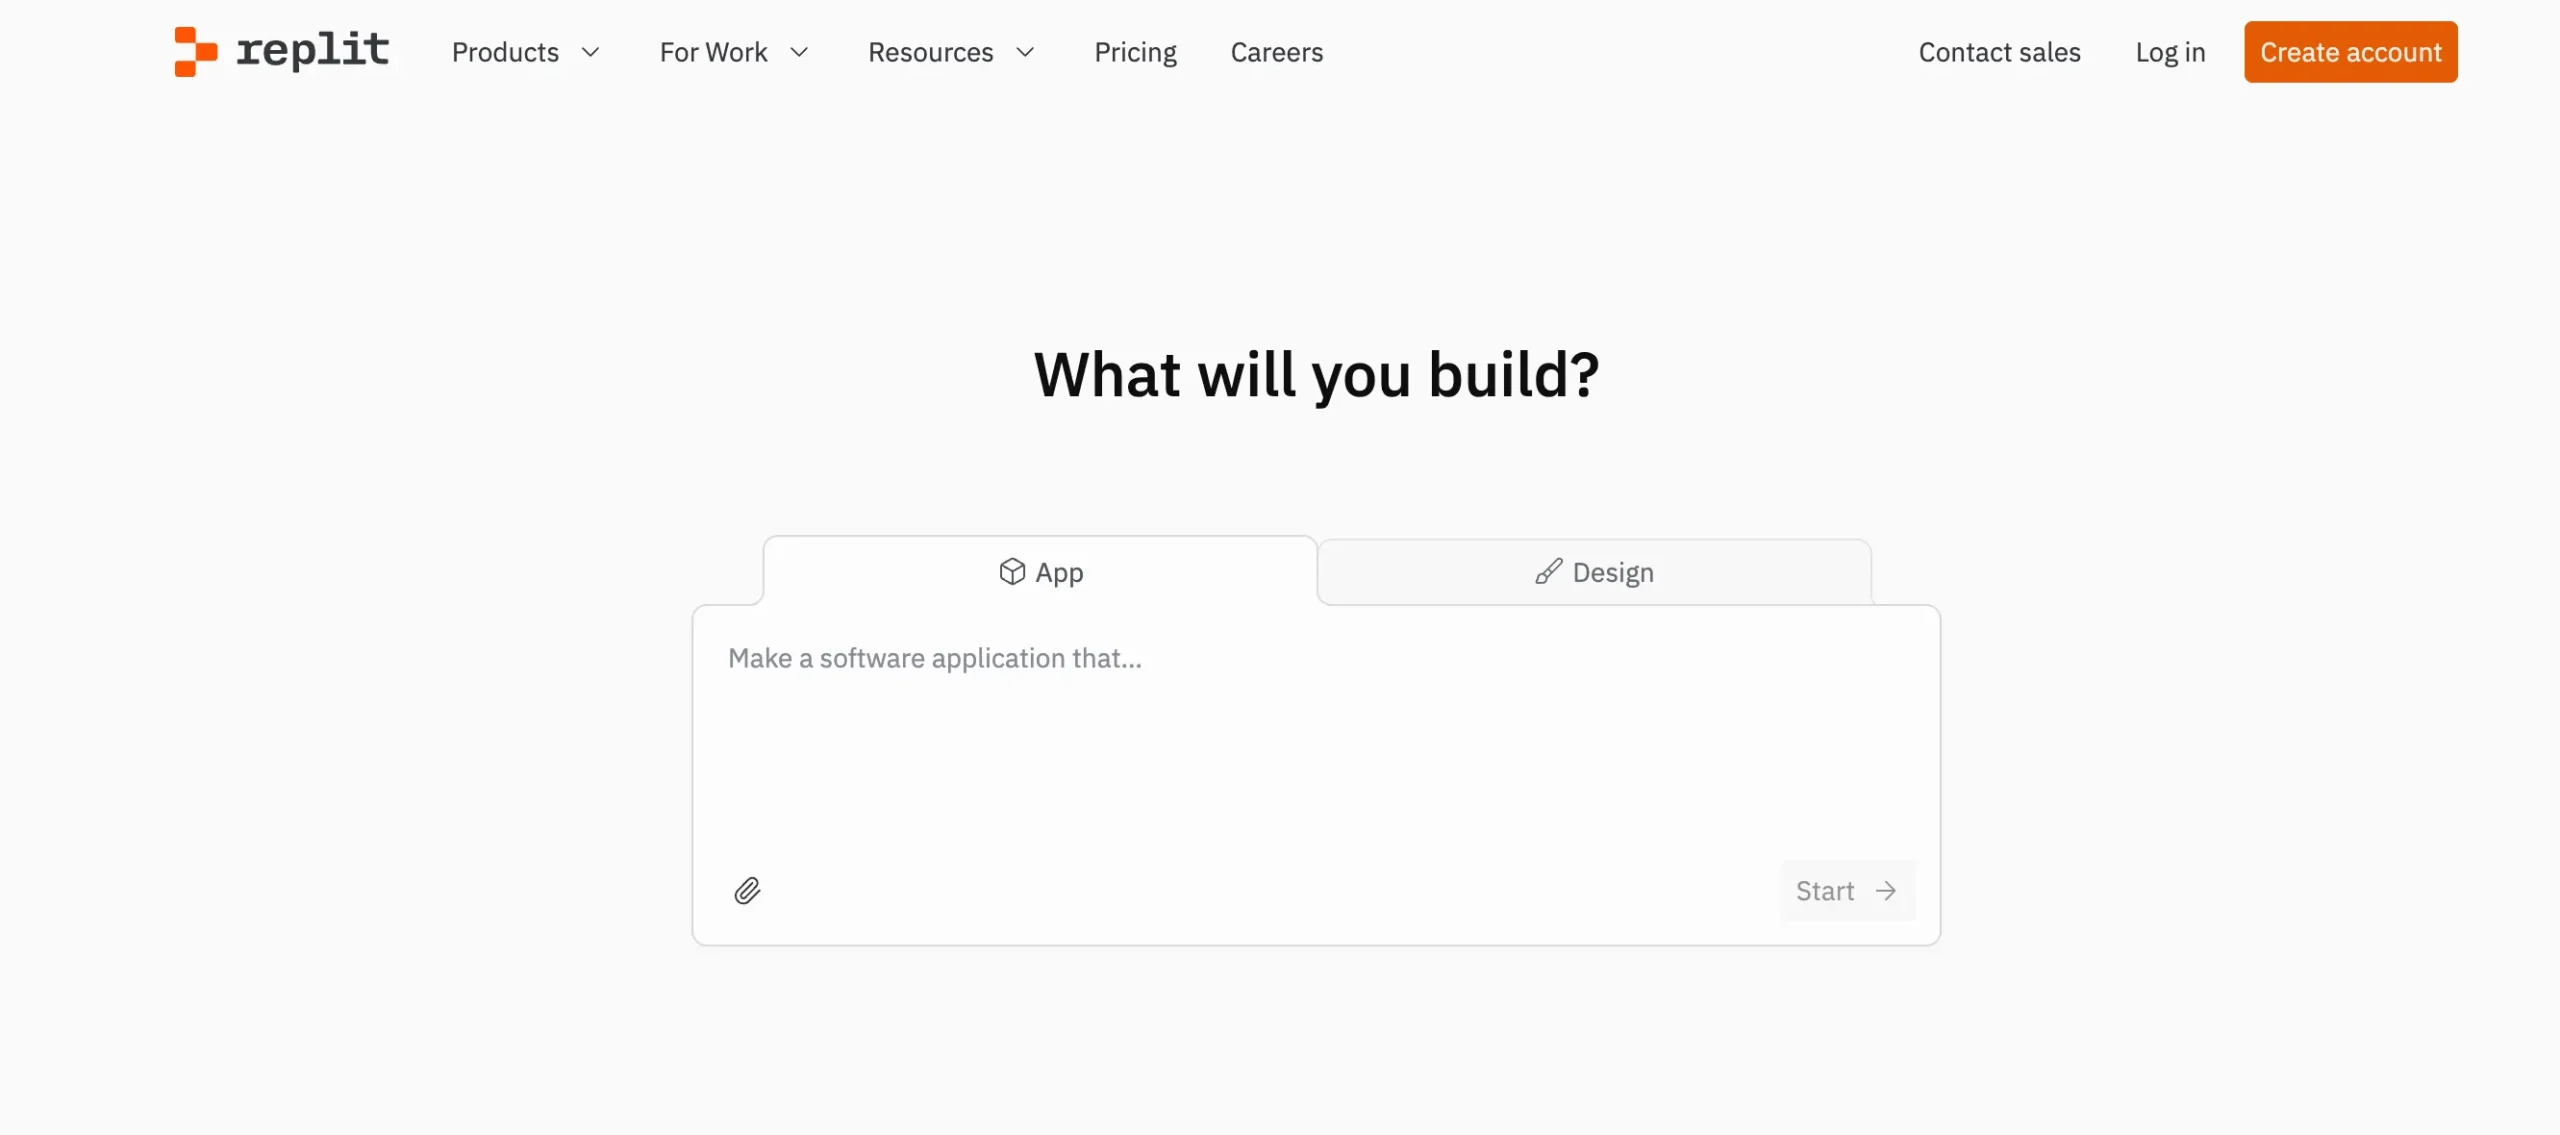The width and height of the screenshot is (2560, 1135).
Task: Open the Products dropdown
Action: pyautogui.click(x=525, y=52)
